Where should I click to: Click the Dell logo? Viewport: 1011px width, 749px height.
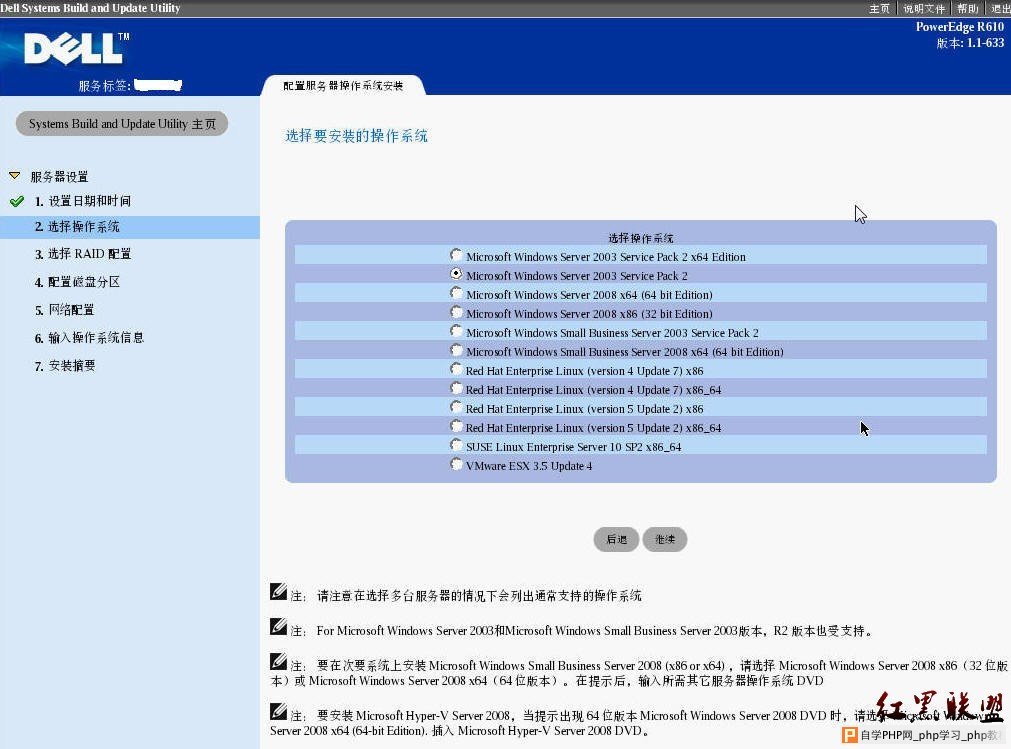pyautogui.click(x=76, y=48)
